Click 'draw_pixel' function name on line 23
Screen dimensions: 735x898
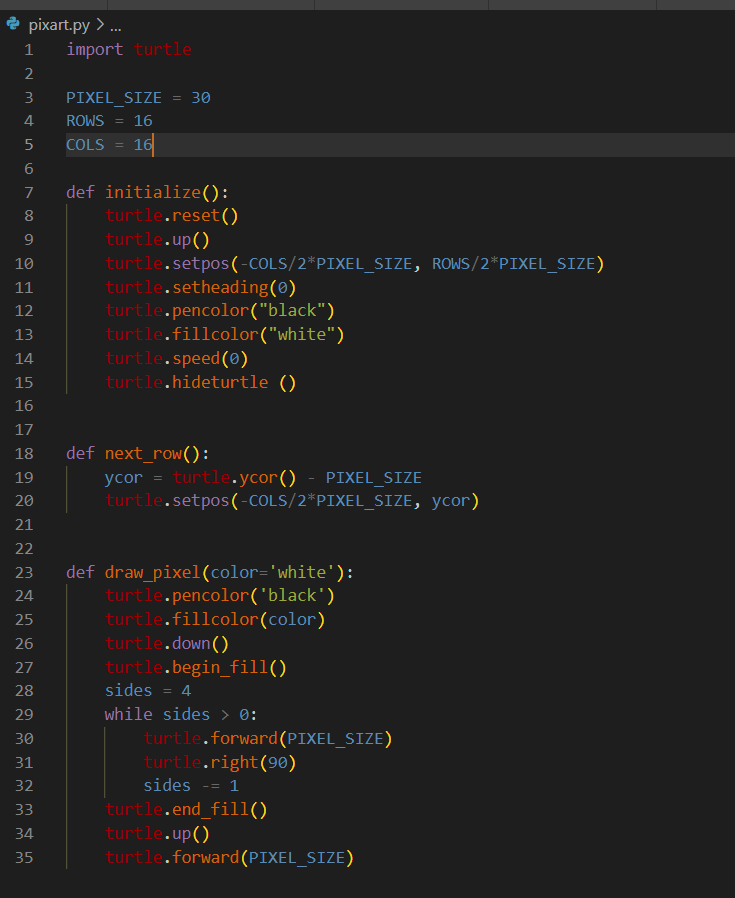152,572
